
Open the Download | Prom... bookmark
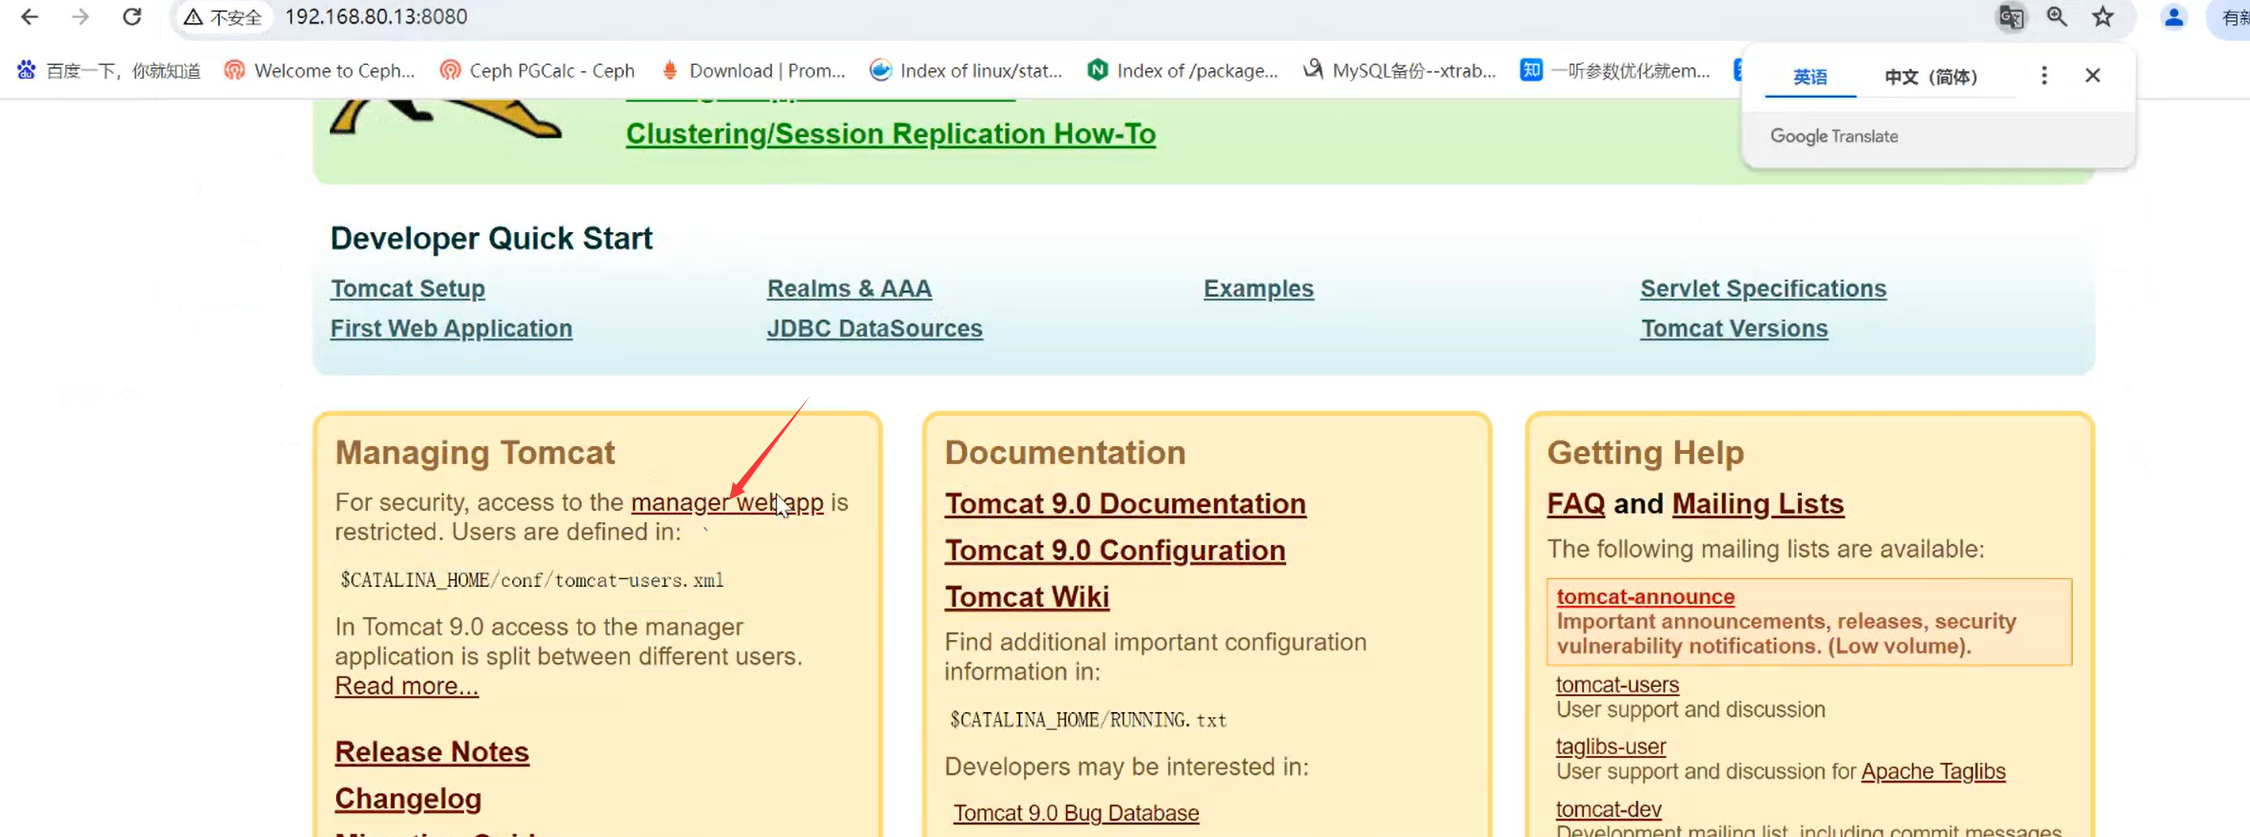pyautogui.click(x=753, y=70)
